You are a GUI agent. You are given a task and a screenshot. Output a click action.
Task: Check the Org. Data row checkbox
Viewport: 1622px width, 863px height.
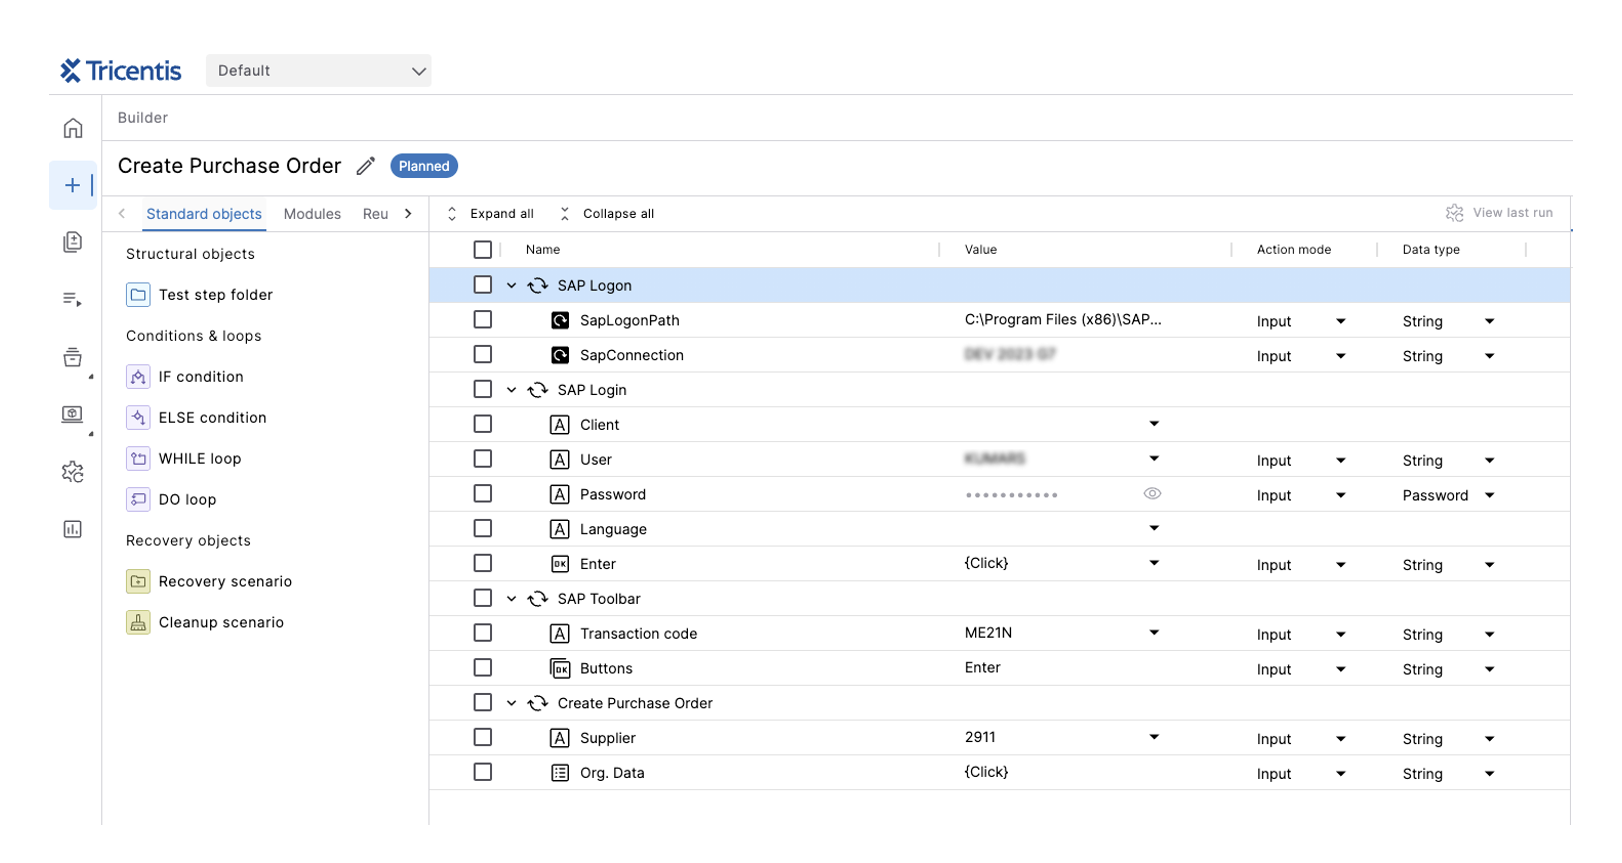[483, 772]
